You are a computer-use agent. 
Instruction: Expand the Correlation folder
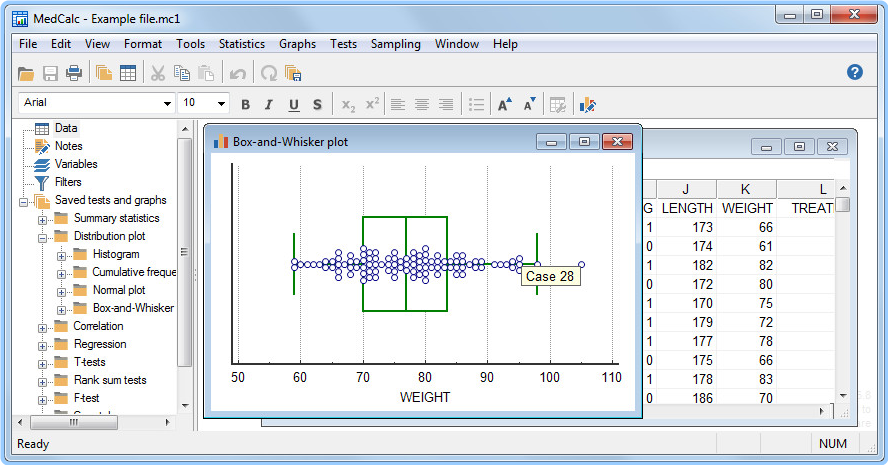coord(42,329)
